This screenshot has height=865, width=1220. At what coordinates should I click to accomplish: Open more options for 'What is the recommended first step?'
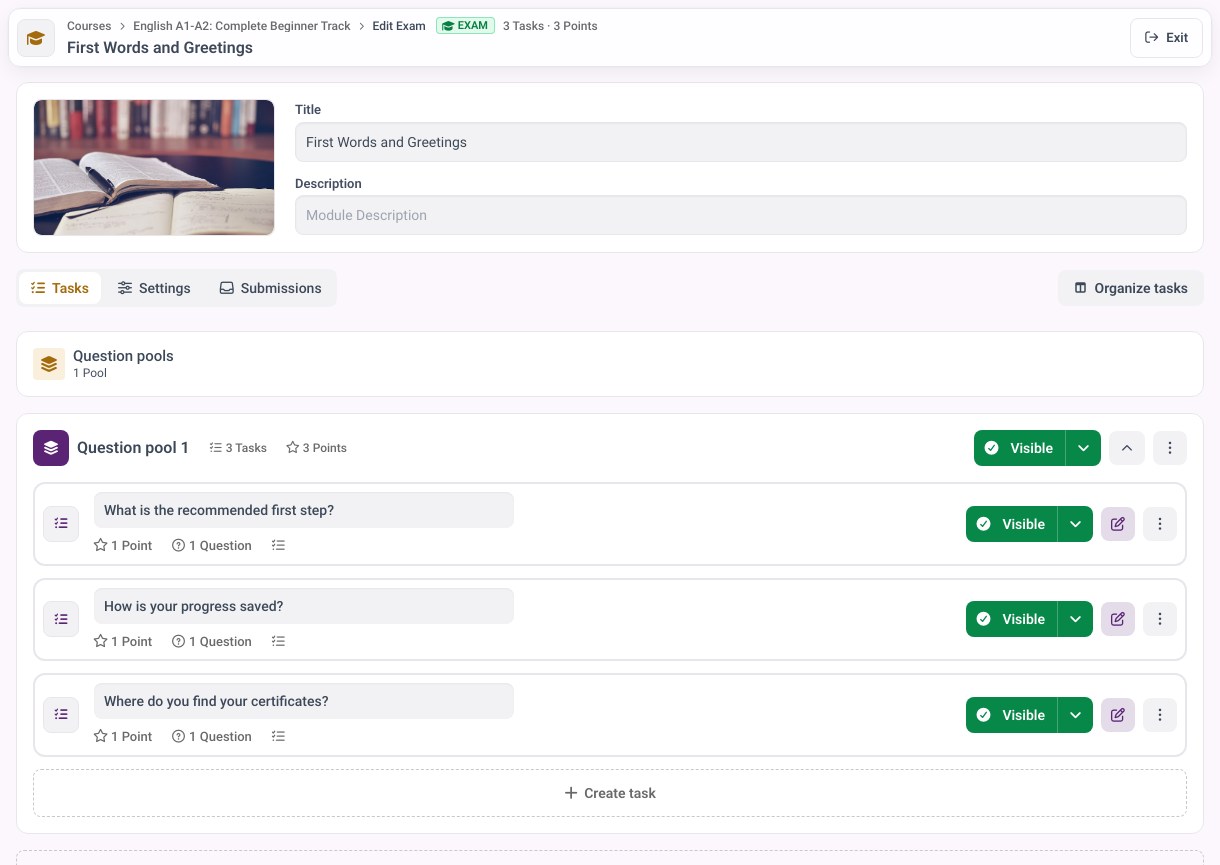(1160, 524)
